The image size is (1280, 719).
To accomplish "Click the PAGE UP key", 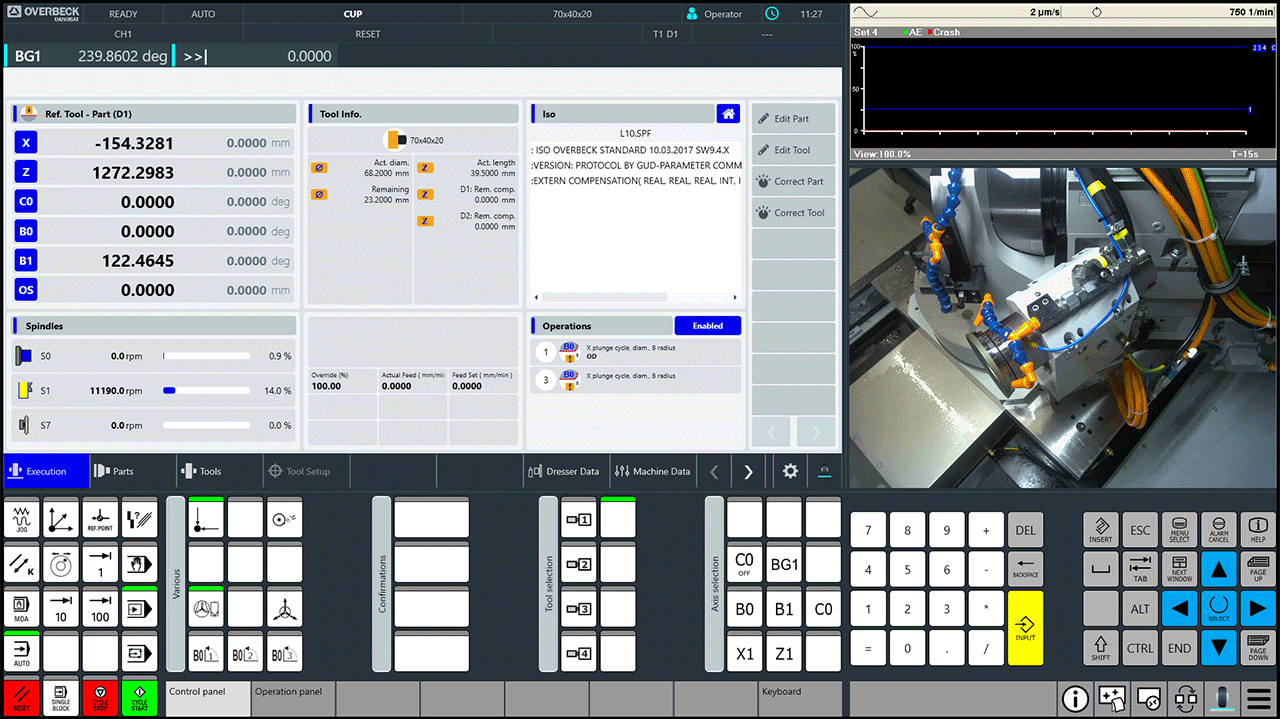I will 1258,570.
